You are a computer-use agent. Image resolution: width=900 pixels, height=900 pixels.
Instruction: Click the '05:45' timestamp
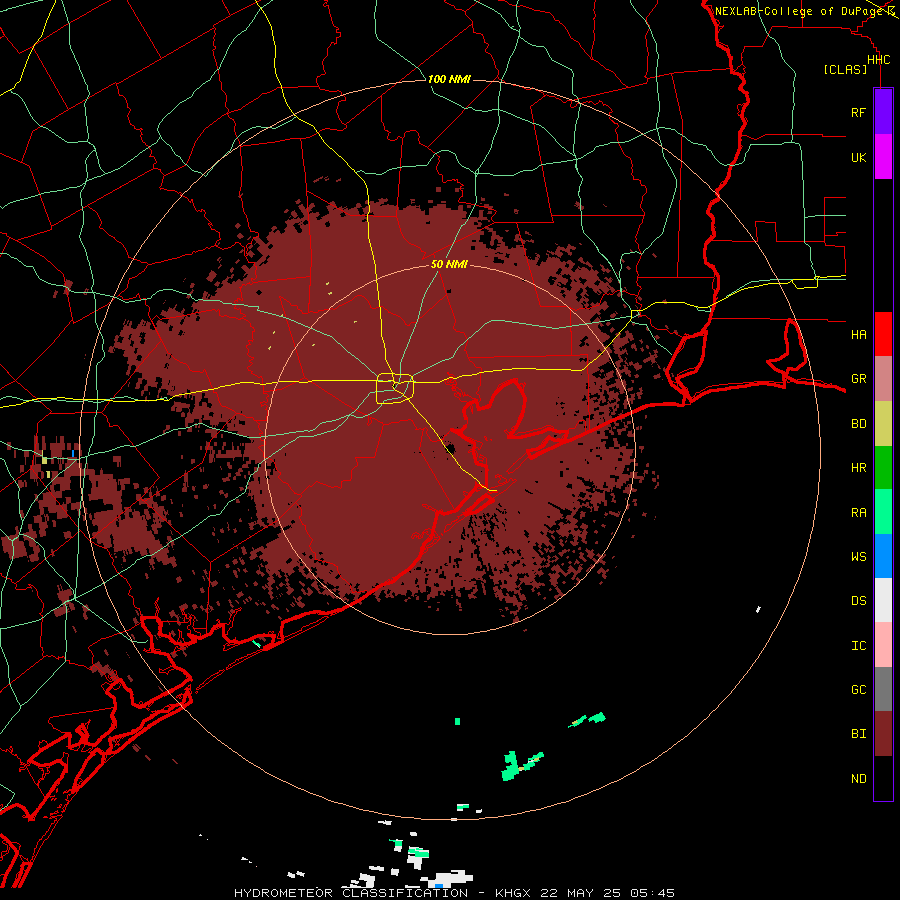[x=654, y=893]
